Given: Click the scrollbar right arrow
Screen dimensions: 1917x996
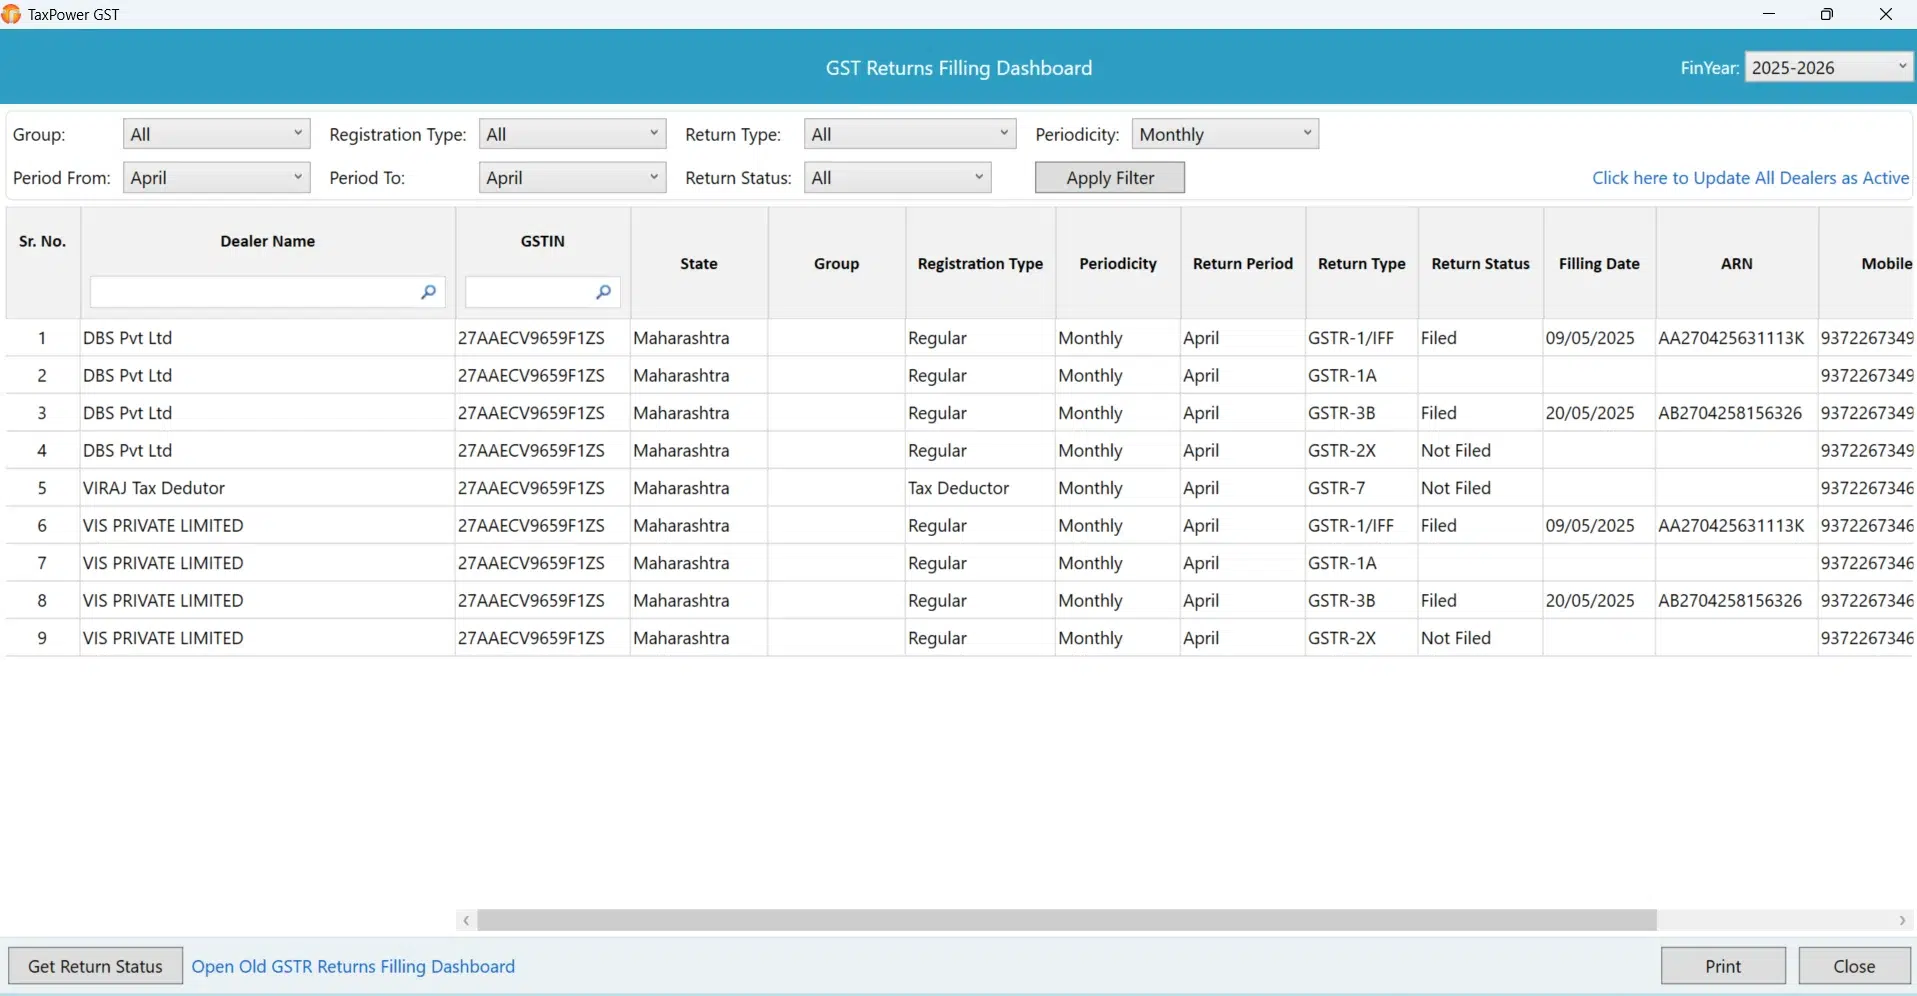Looking at the screenshot, I should [x=1902, y=920].
